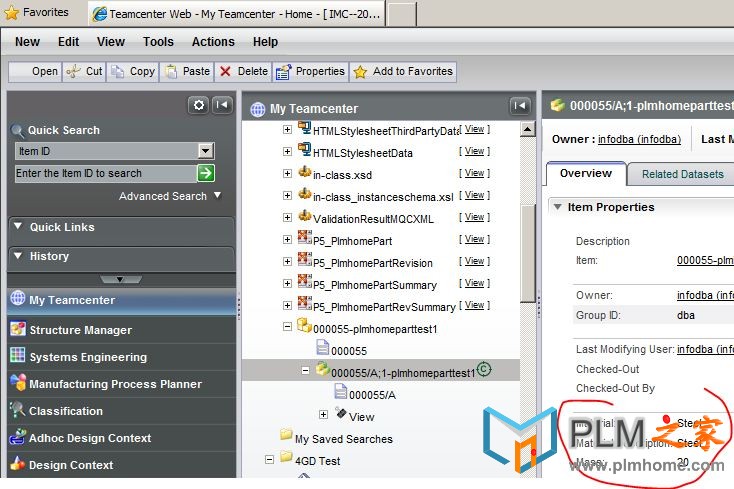The height and width of the screenshot is (489, 734).
Task: Click the tree vertical scrollbar thumb
Action: coord(528,253)
